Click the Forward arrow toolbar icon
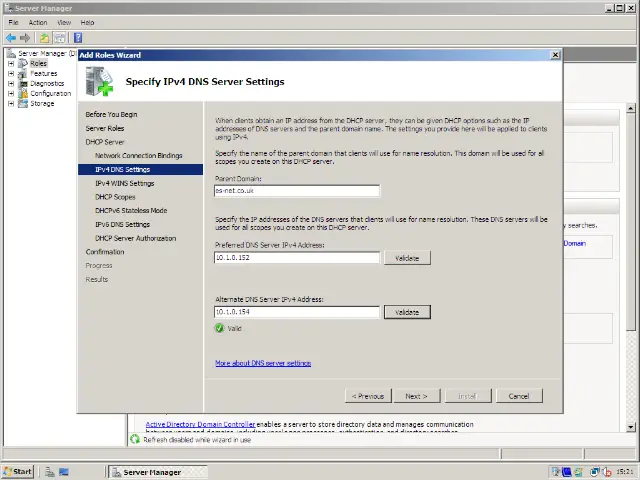Screen dimensions: 640x480 click(25, 38)
